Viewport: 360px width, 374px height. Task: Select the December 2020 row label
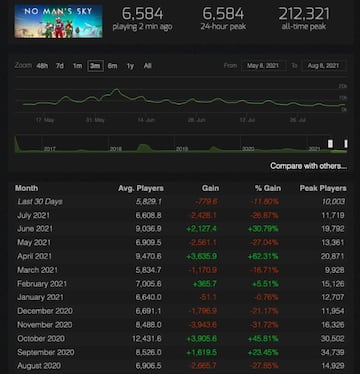pyautogui.click(x=45, y=311)
